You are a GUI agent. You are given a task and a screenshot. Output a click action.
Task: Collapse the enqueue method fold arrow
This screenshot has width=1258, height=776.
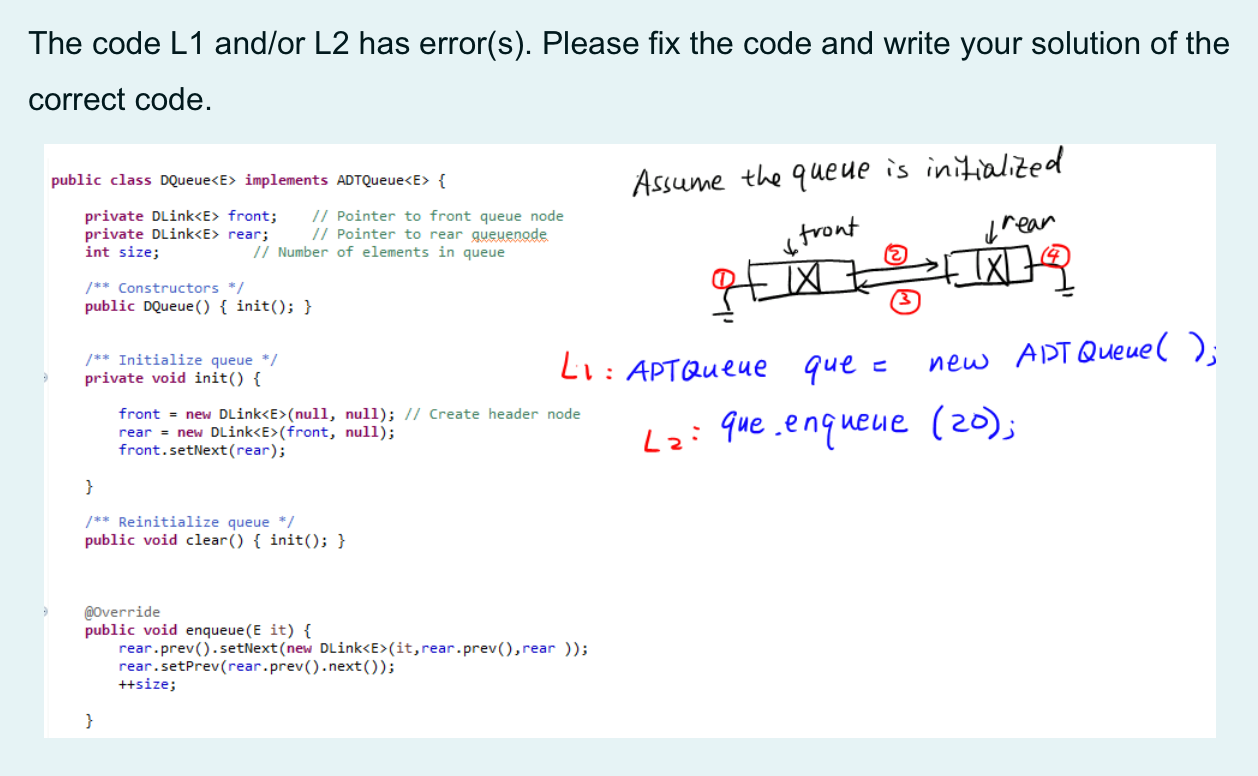pos(44,611)
